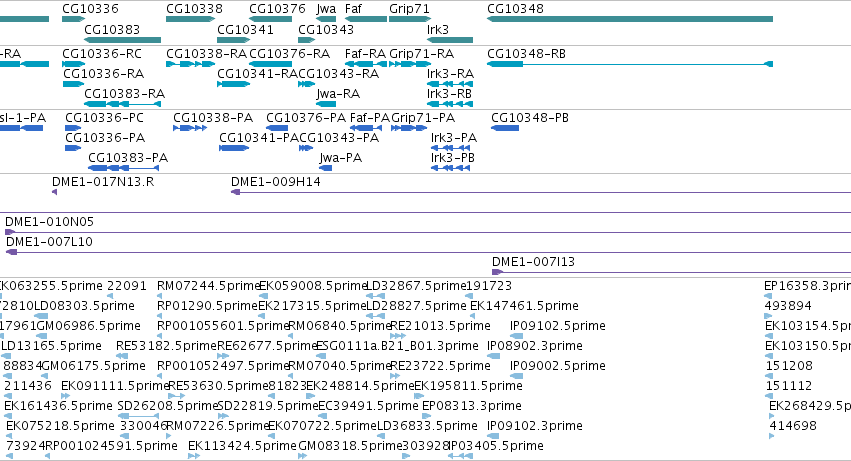Click the CG10383 gene label

(x=112, y=29)
